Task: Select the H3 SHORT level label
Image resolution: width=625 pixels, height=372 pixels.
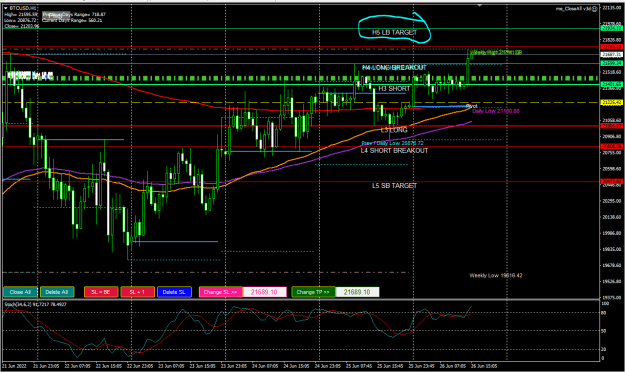Action: coord(394,89)
